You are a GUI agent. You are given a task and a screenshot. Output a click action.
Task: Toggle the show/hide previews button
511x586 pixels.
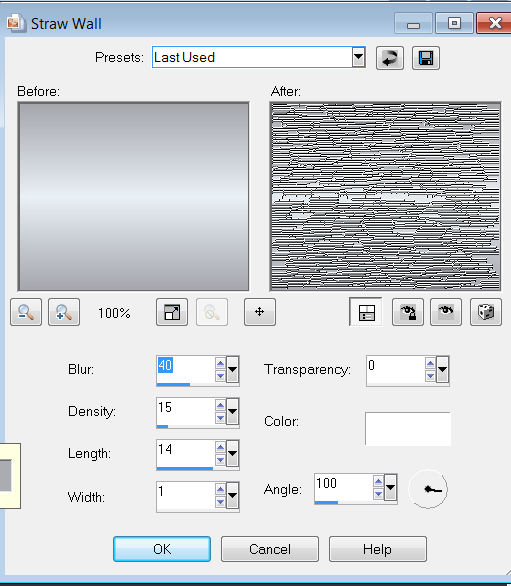(366, 312)
